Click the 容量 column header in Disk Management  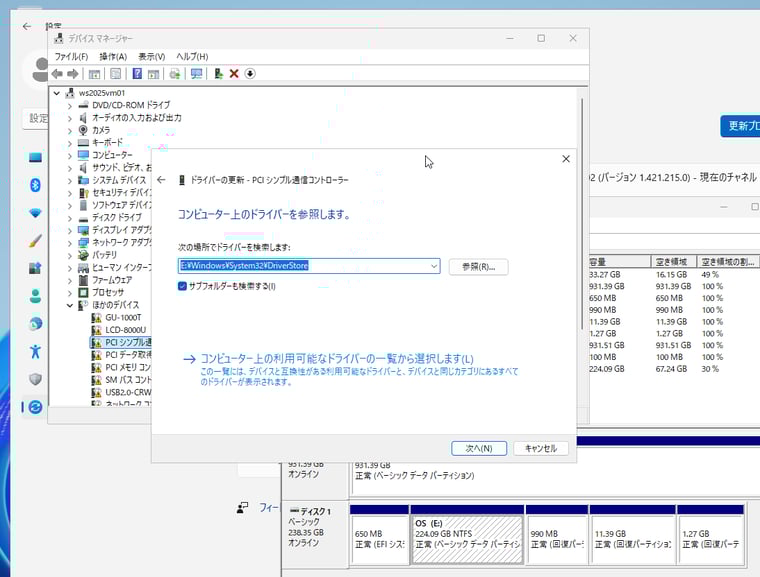point(619,262)
